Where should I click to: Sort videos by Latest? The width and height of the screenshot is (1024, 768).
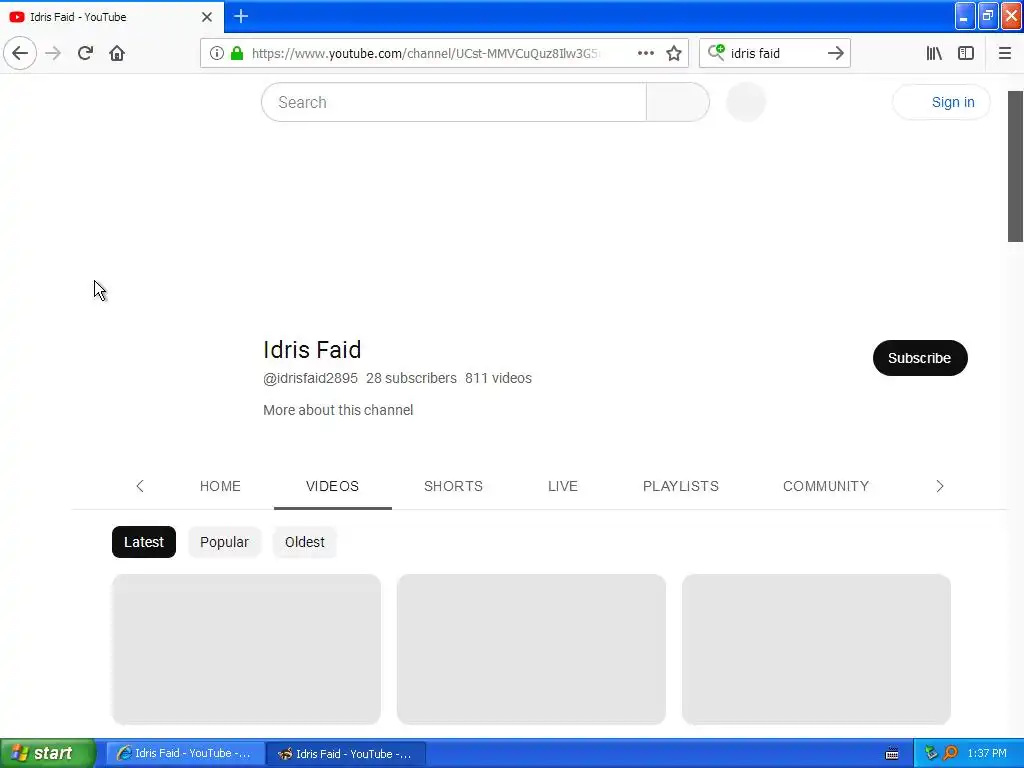(144, 542)
